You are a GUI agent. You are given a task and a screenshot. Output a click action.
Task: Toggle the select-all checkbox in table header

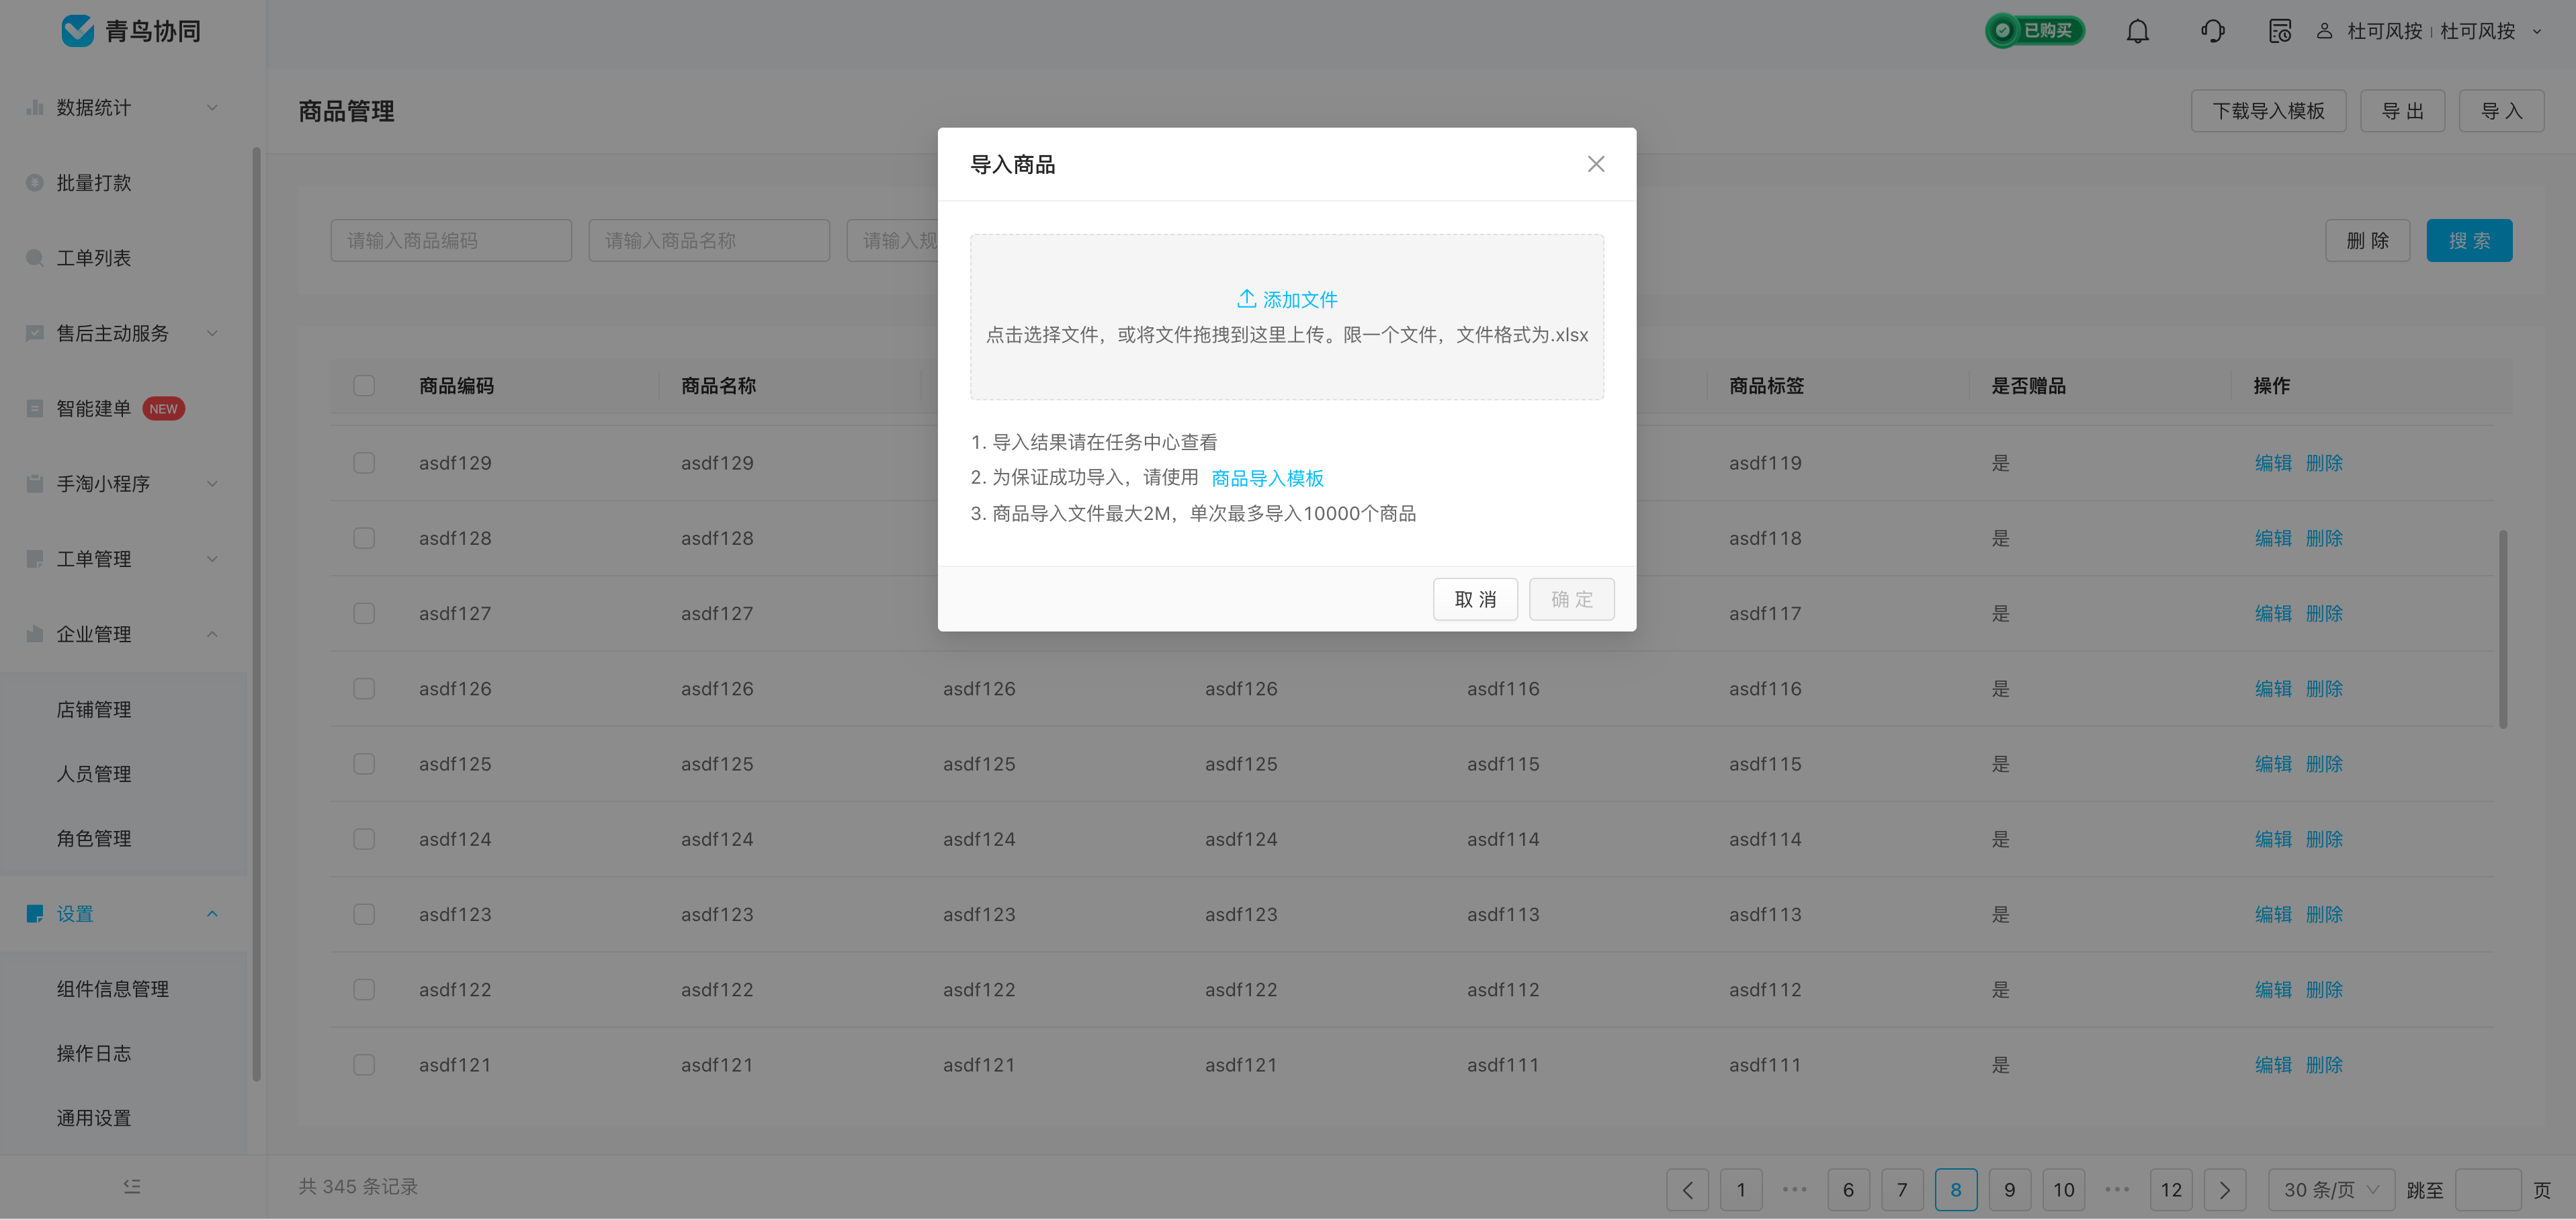click(x=364, y=386)
